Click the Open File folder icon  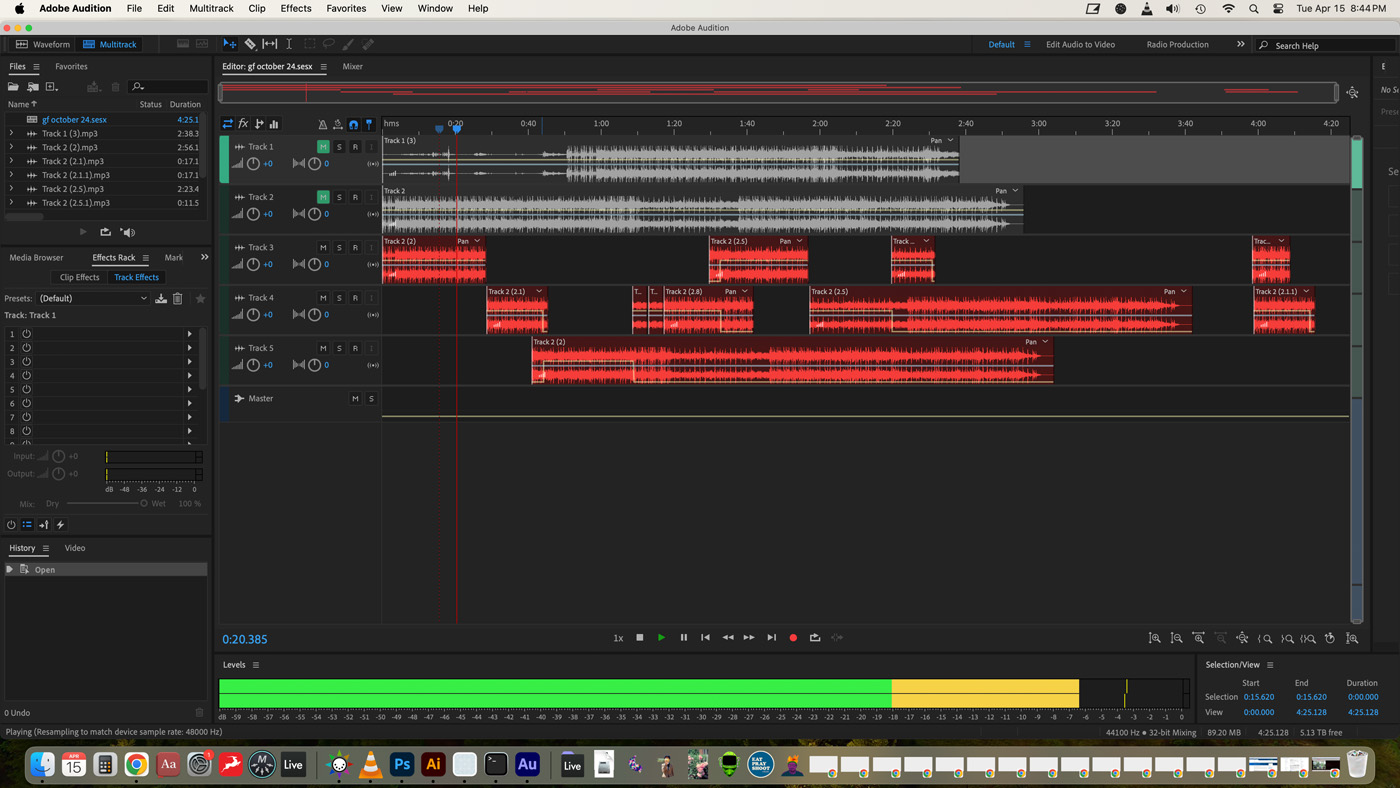tap(13, 87)
